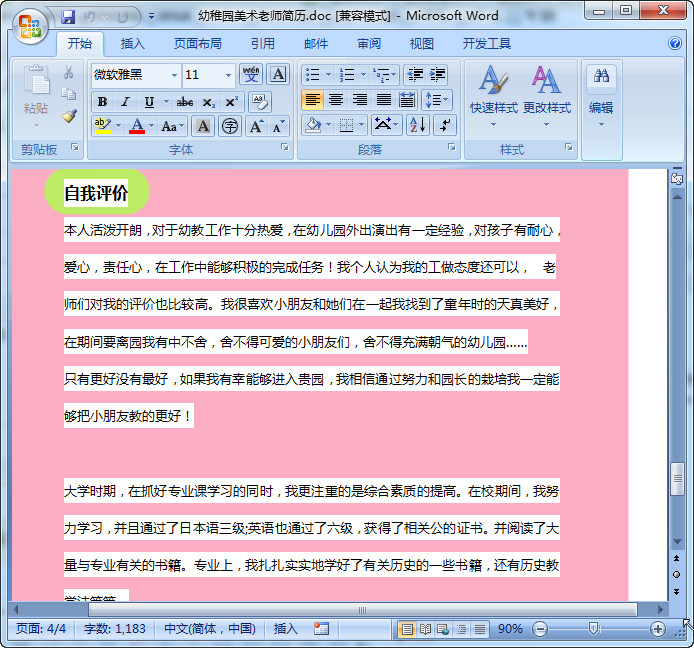Viewport: 694px width, 648px height.
Task: Open font size dropdown showing 11
Action: click(228, 75)
